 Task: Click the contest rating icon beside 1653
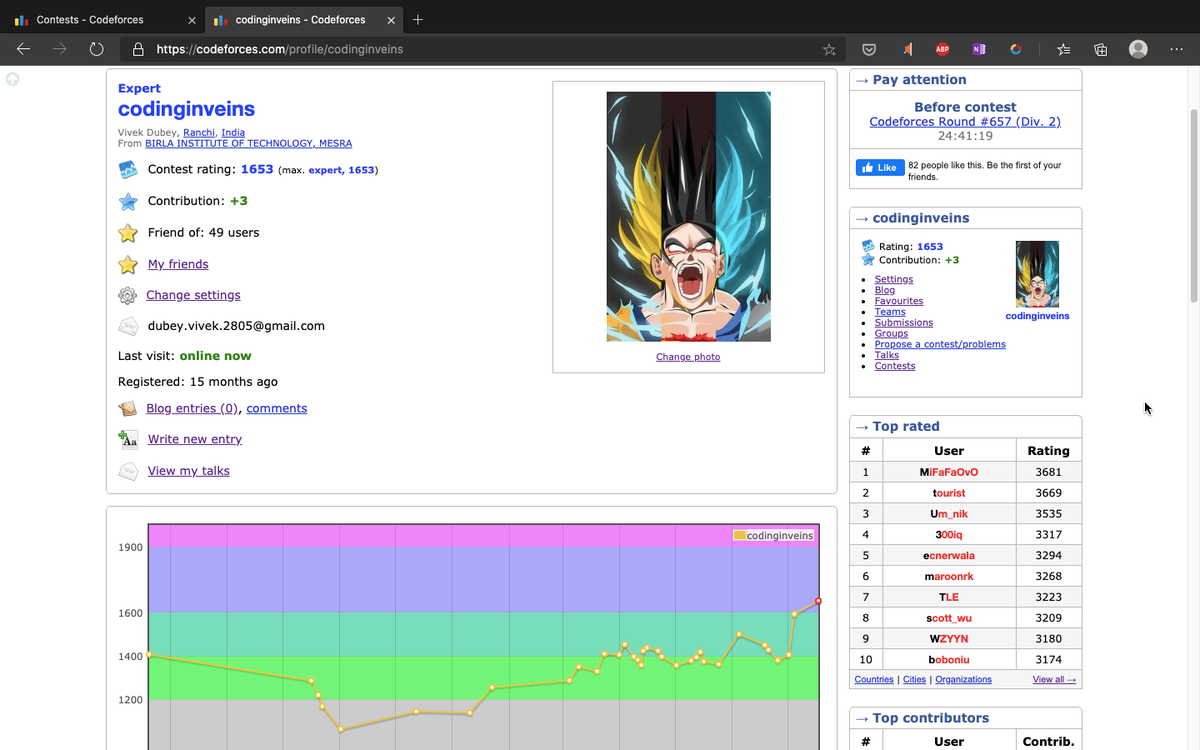point(128,169)
